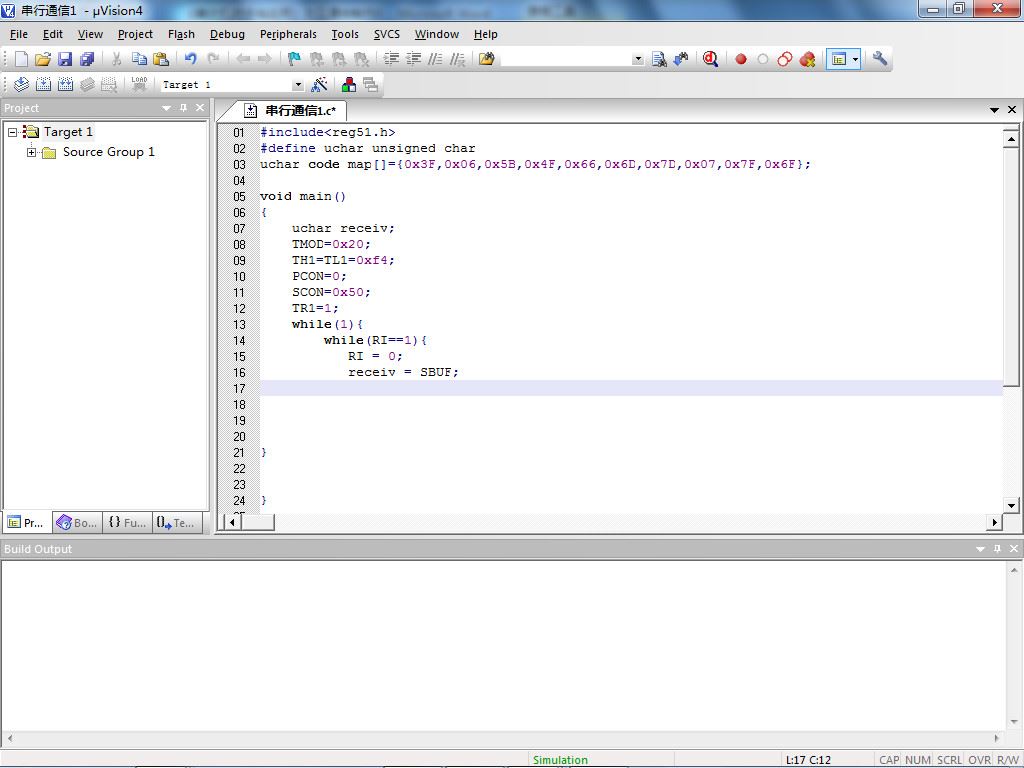Toggle a bookmark with the flag icon

pos(294,59)
